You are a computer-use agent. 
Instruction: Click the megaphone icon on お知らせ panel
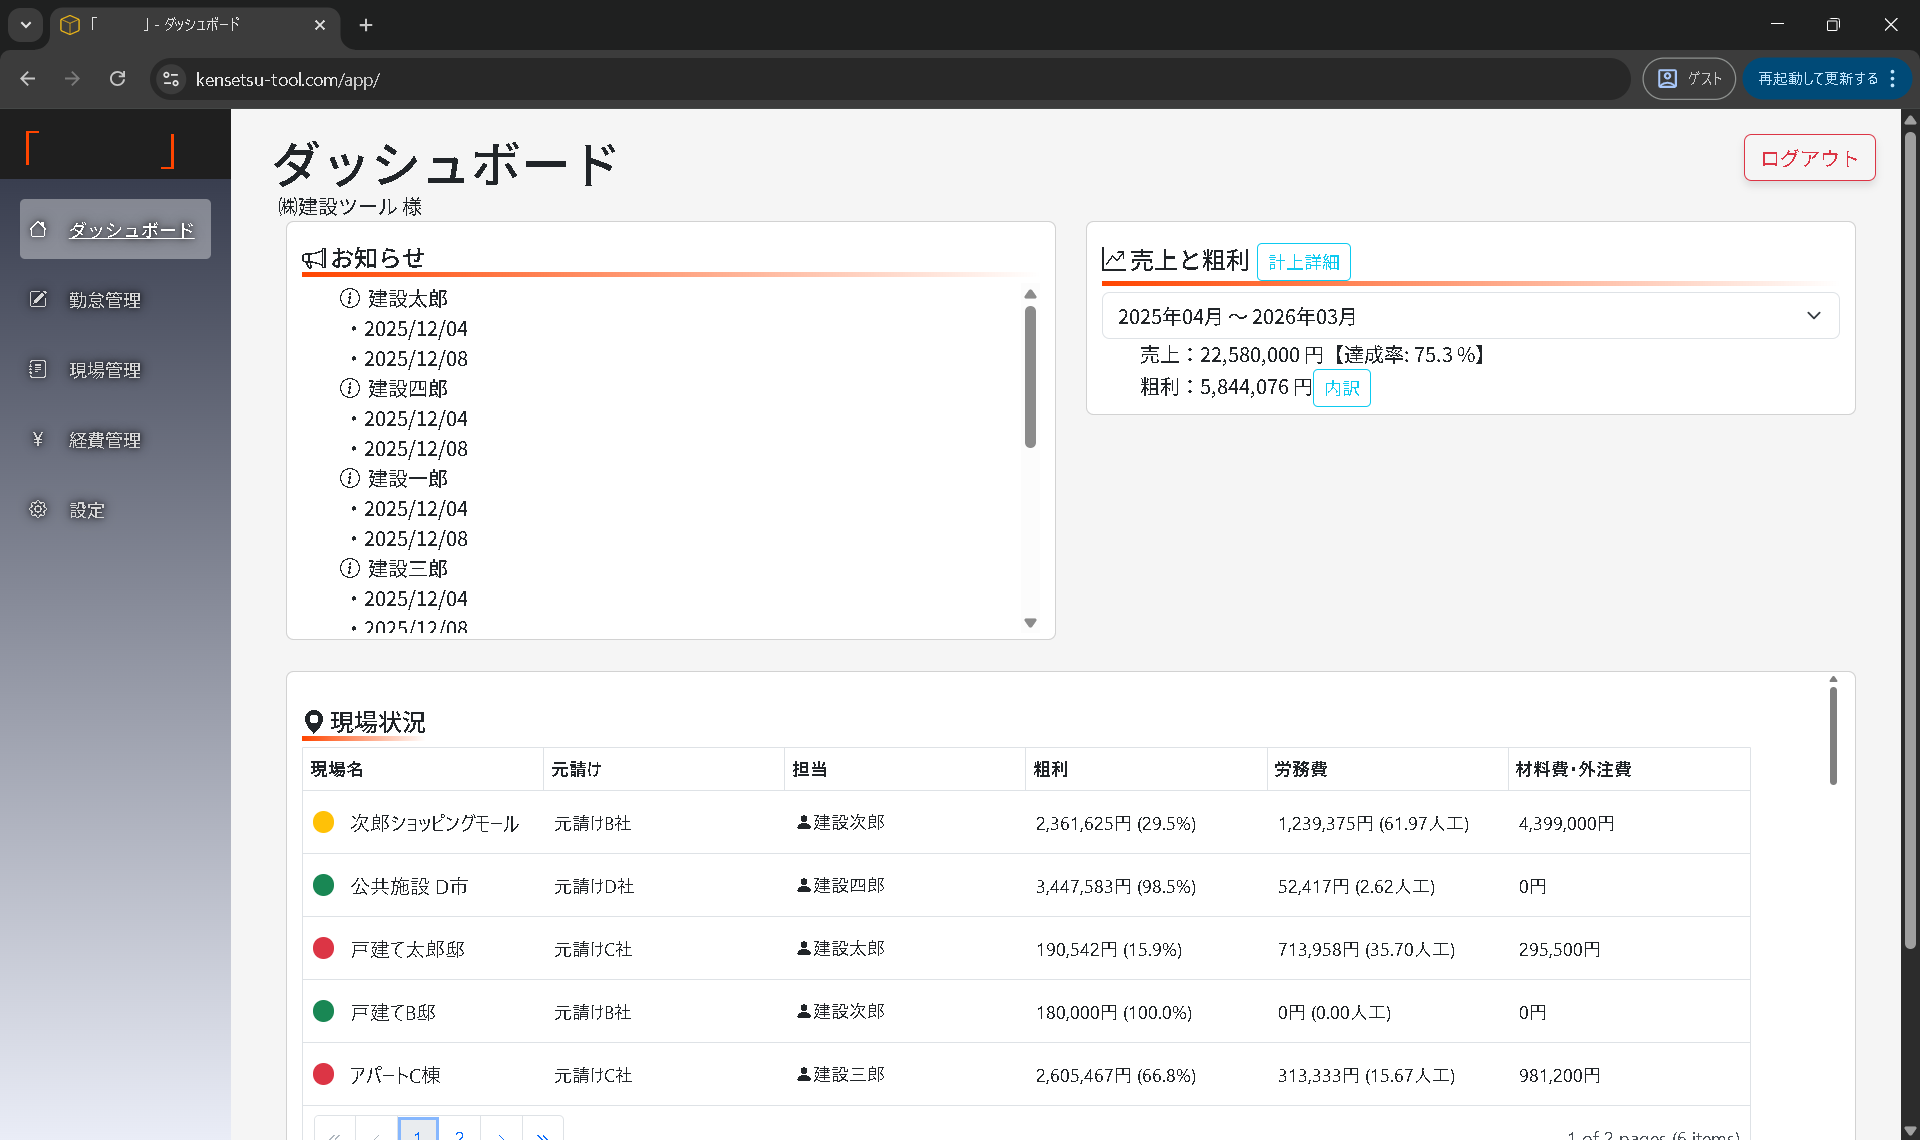click(313, 257)
